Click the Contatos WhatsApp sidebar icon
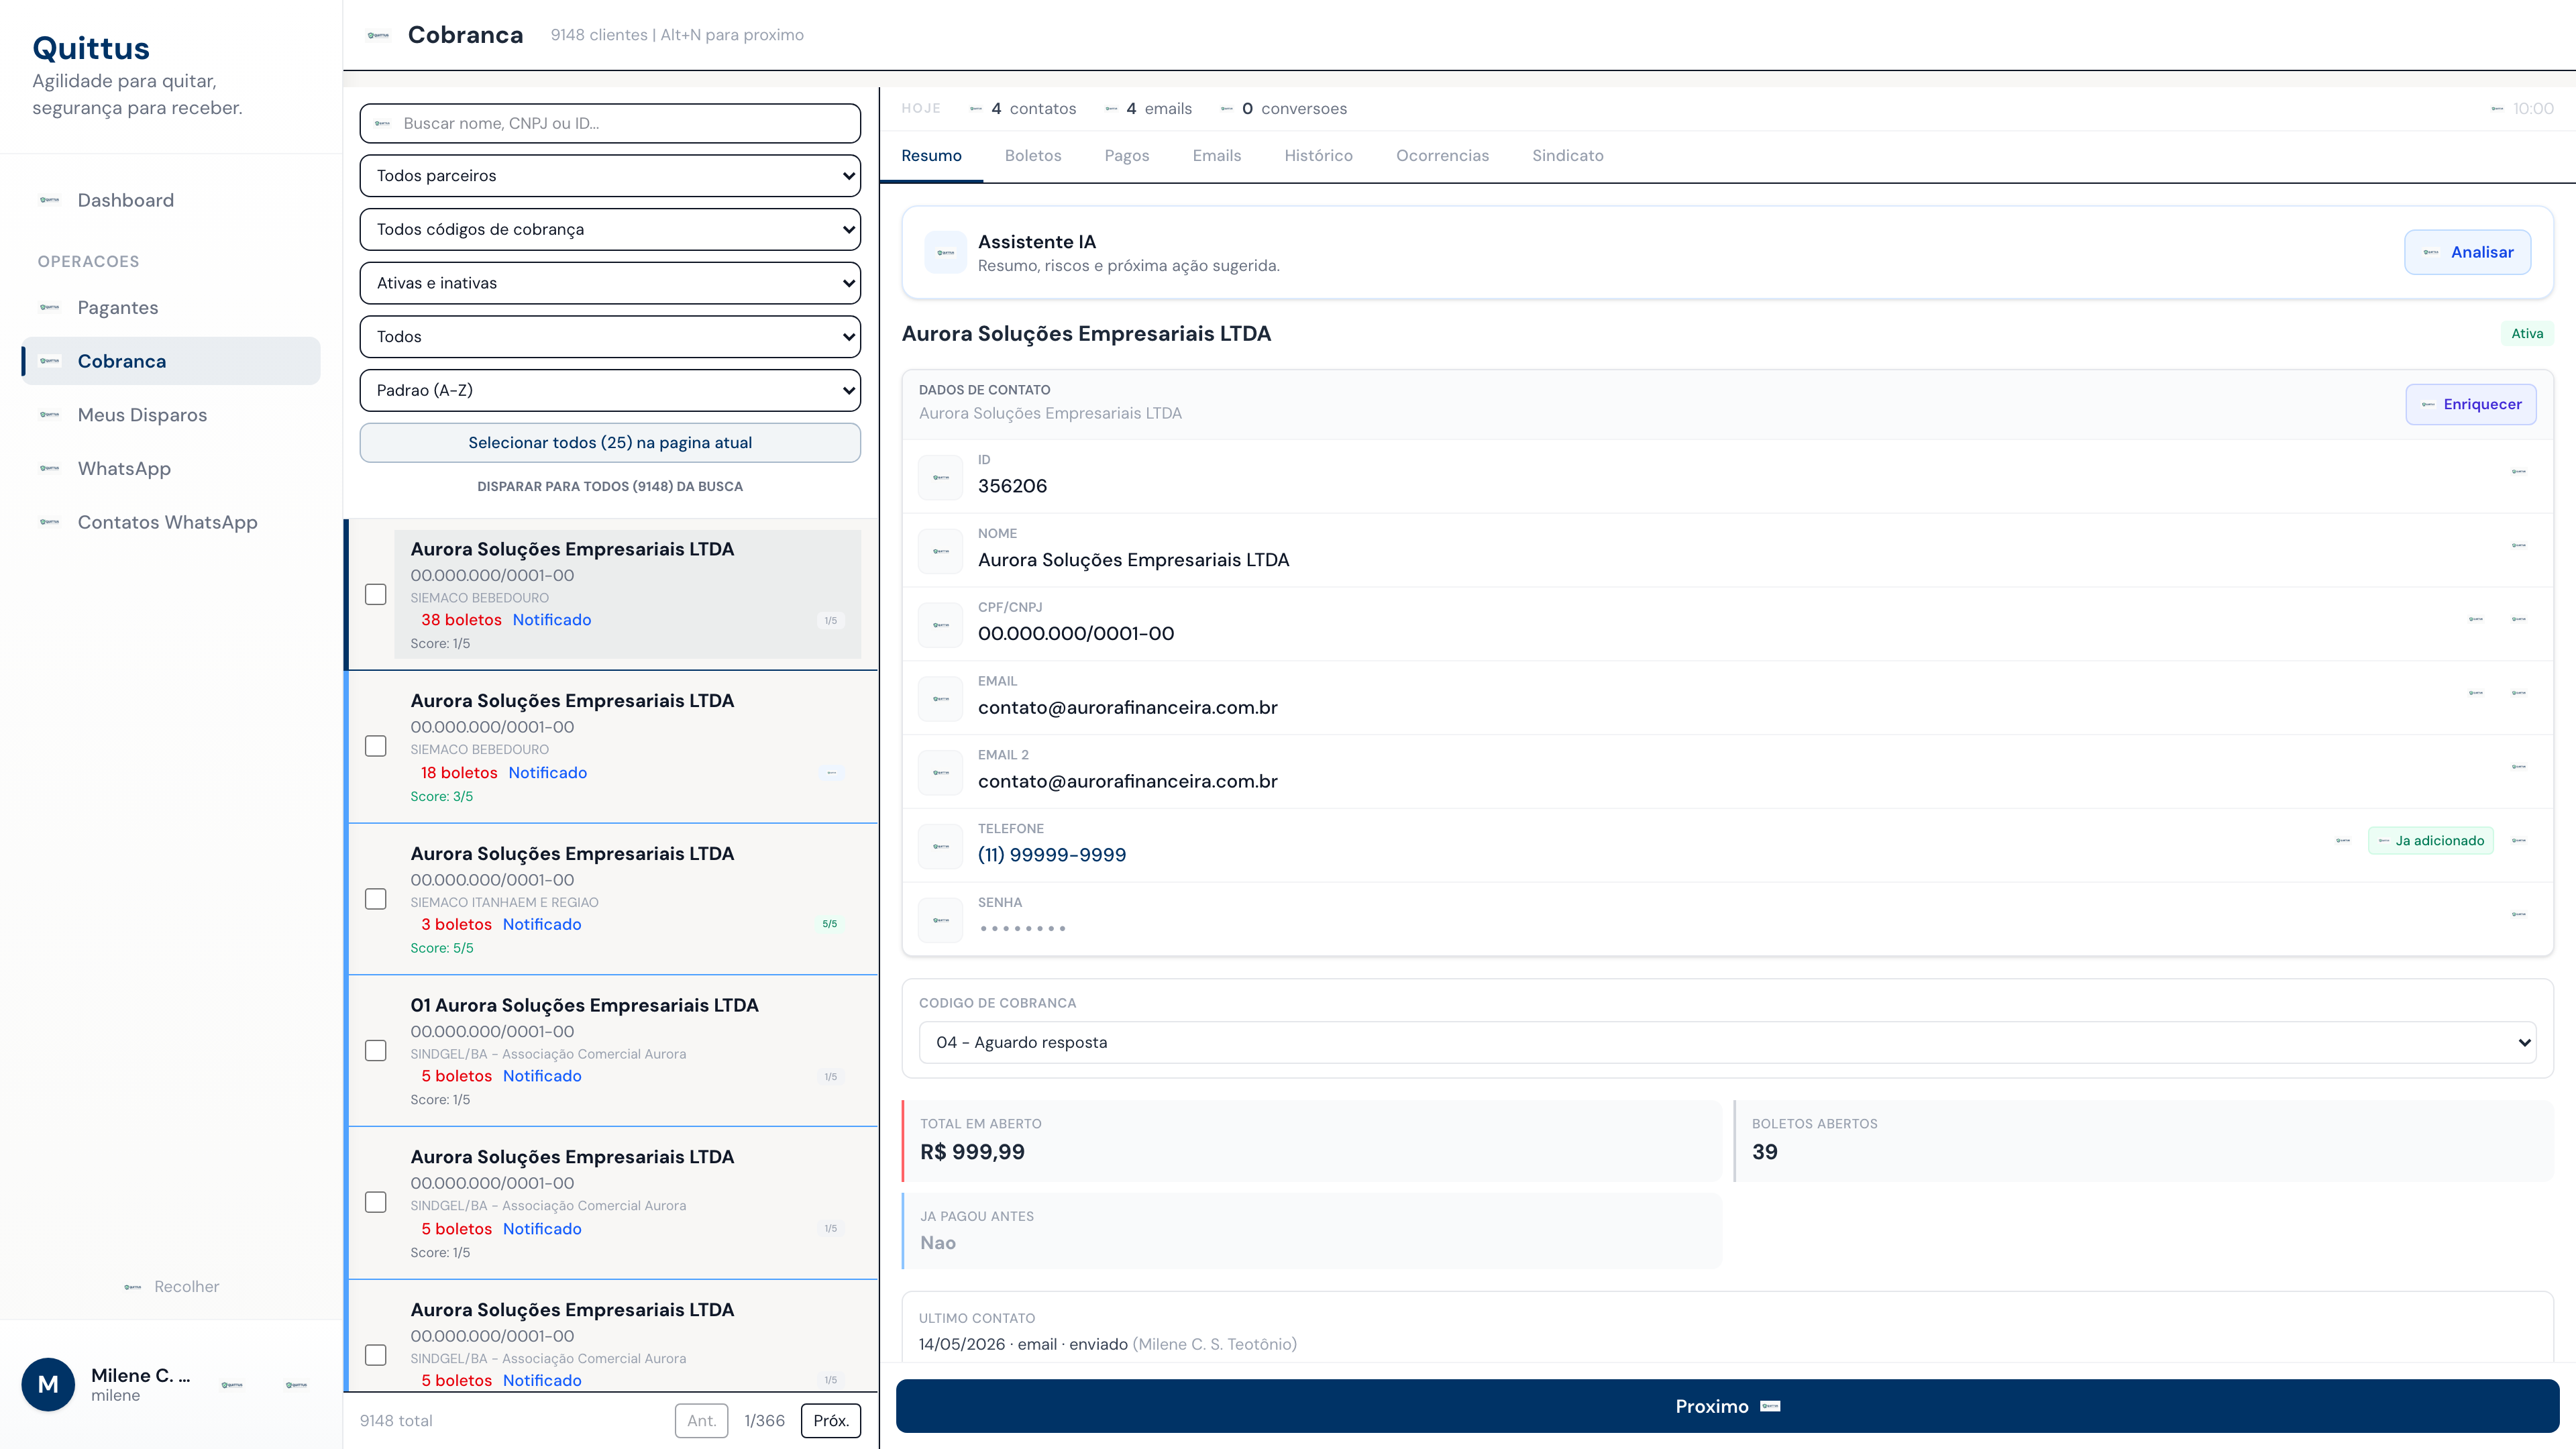The height and width of the screenshot is (1449, 2576). (49, 522)
